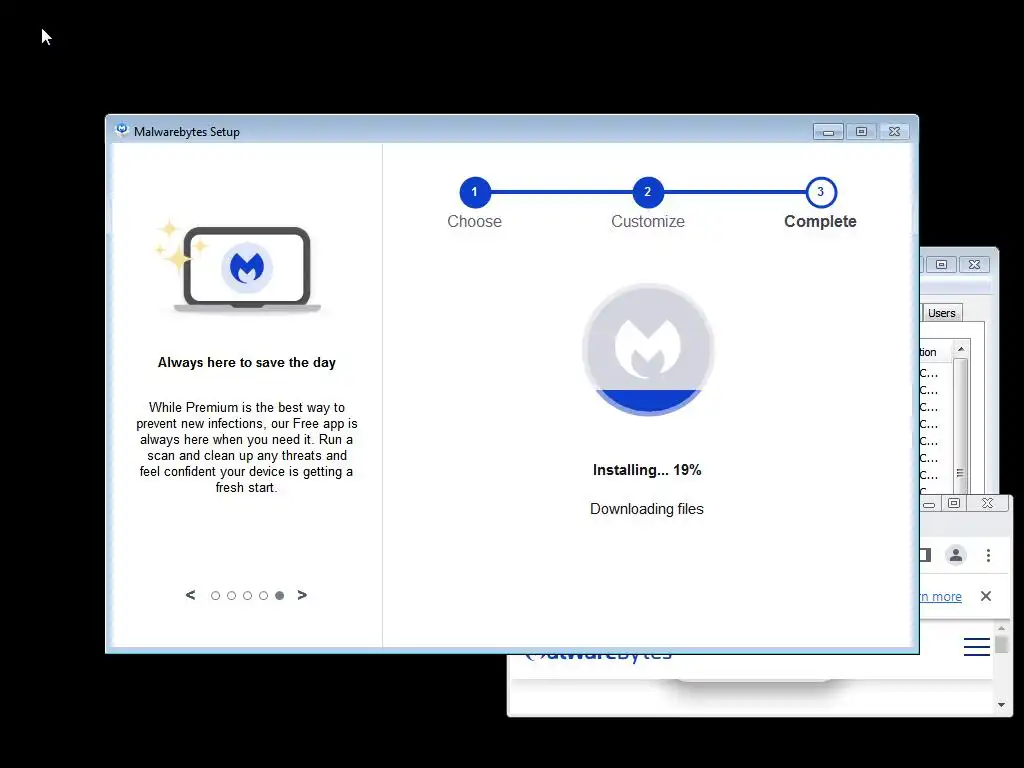Select the fourth carousel page dot
Image resolution: width=1024 pixels, height=768 pixels.
tap(263, 596)
